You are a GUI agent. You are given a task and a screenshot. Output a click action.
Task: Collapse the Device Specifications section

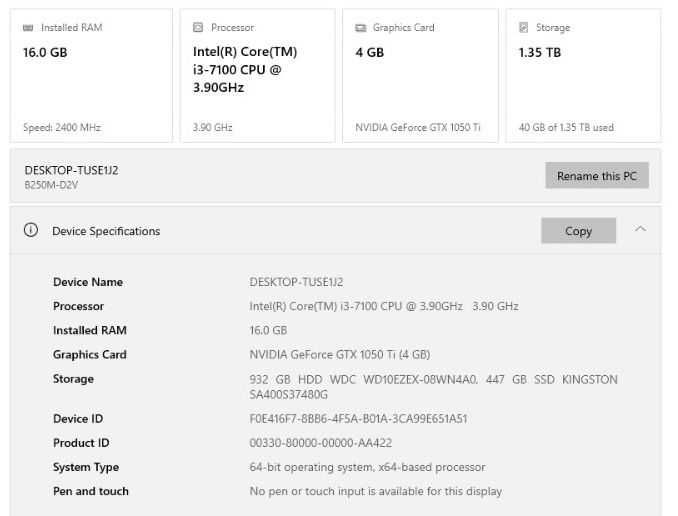tap(640, 230)
